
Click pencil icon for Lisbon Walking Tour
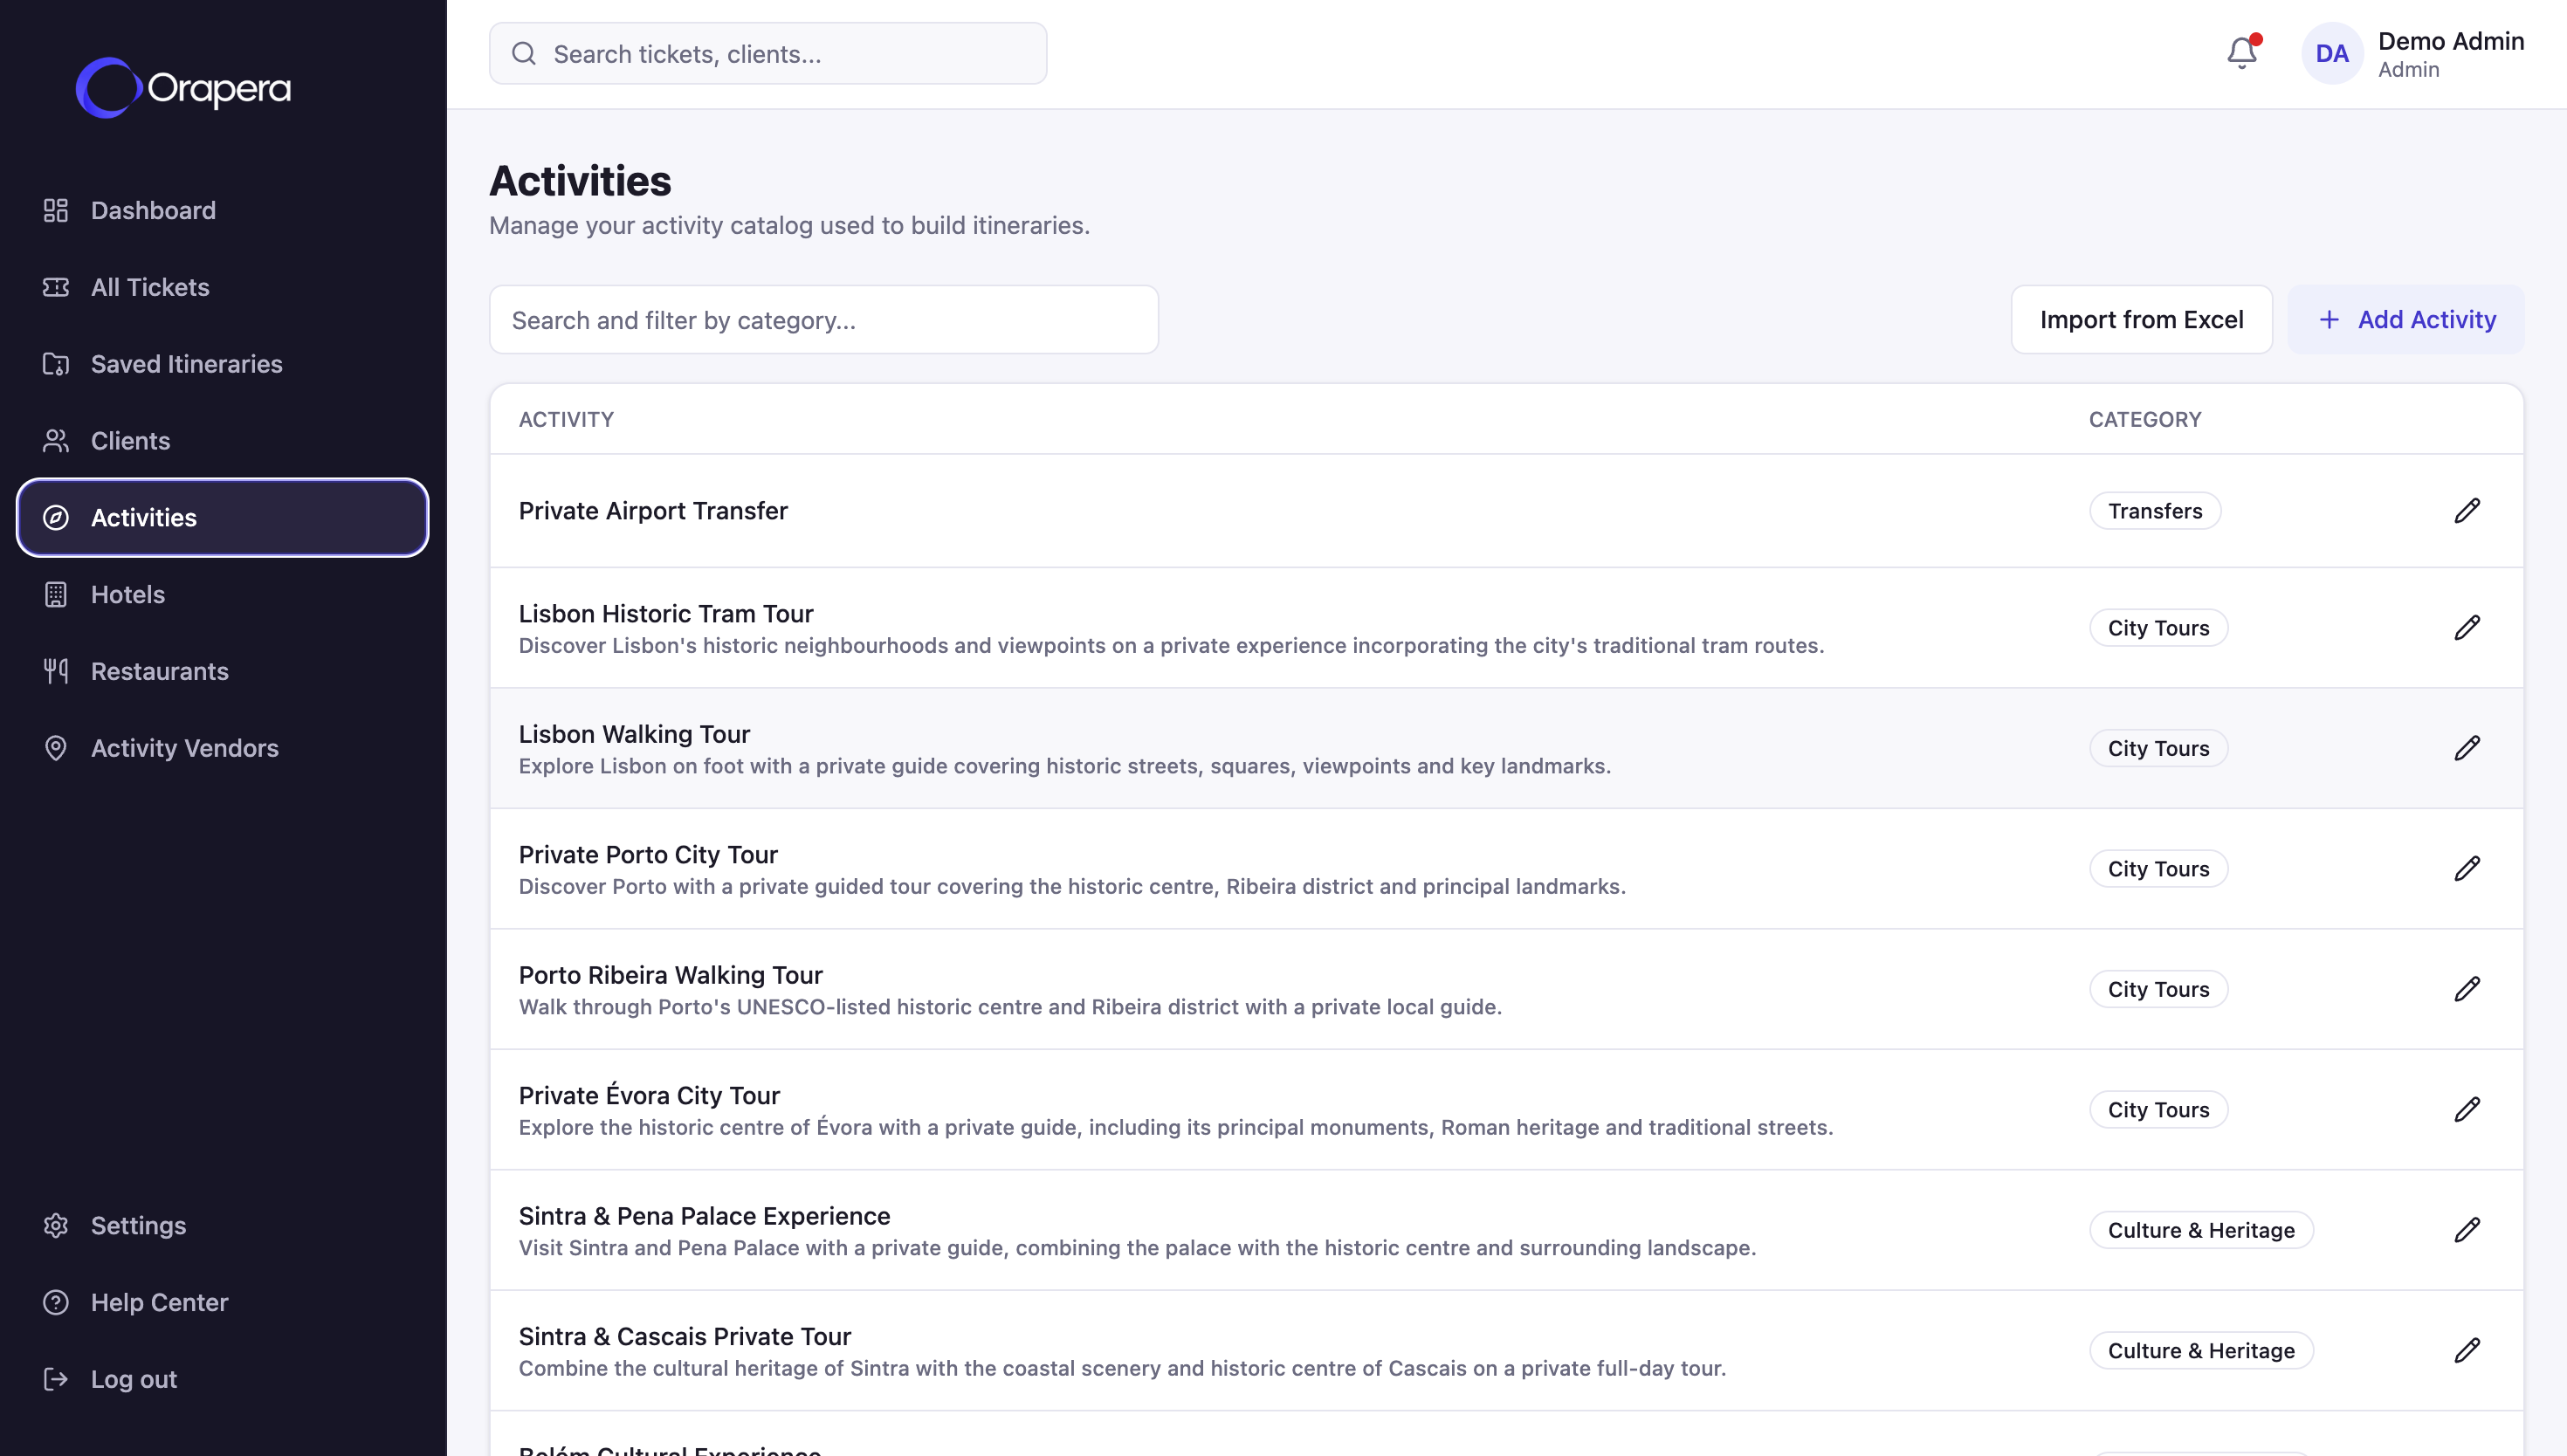2467,748
